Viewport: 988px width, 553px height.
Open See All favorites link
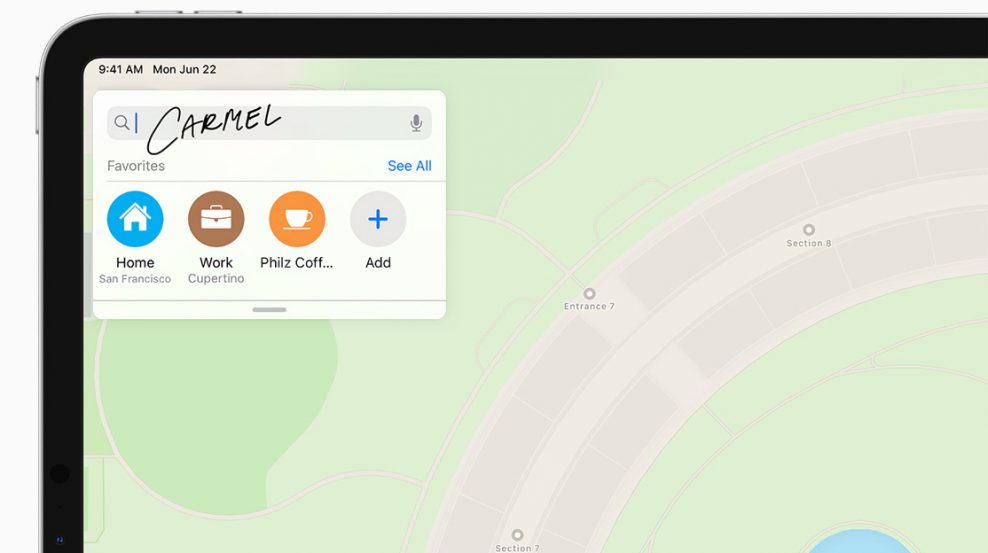pos(410,166)
